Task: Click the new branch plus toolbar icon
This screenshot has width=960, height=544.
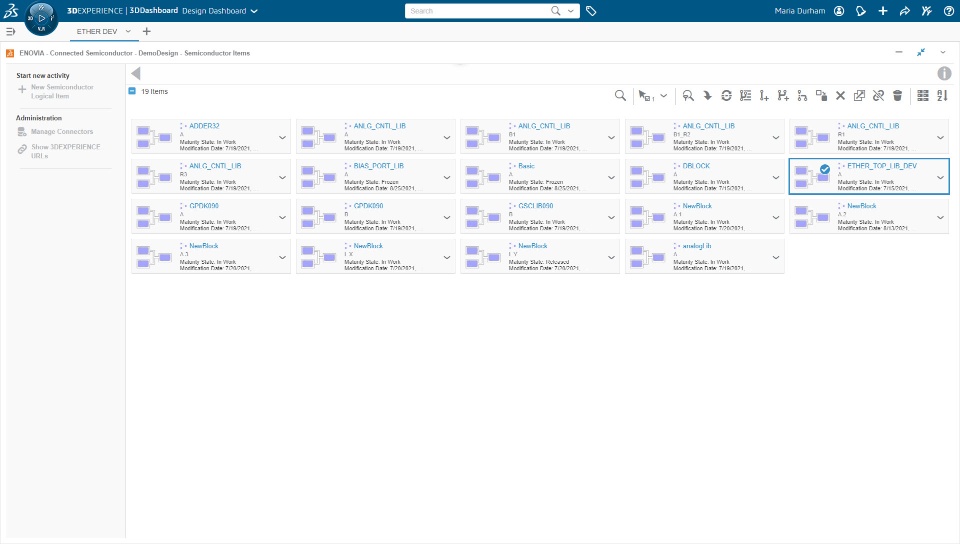Action: point(783,95)
